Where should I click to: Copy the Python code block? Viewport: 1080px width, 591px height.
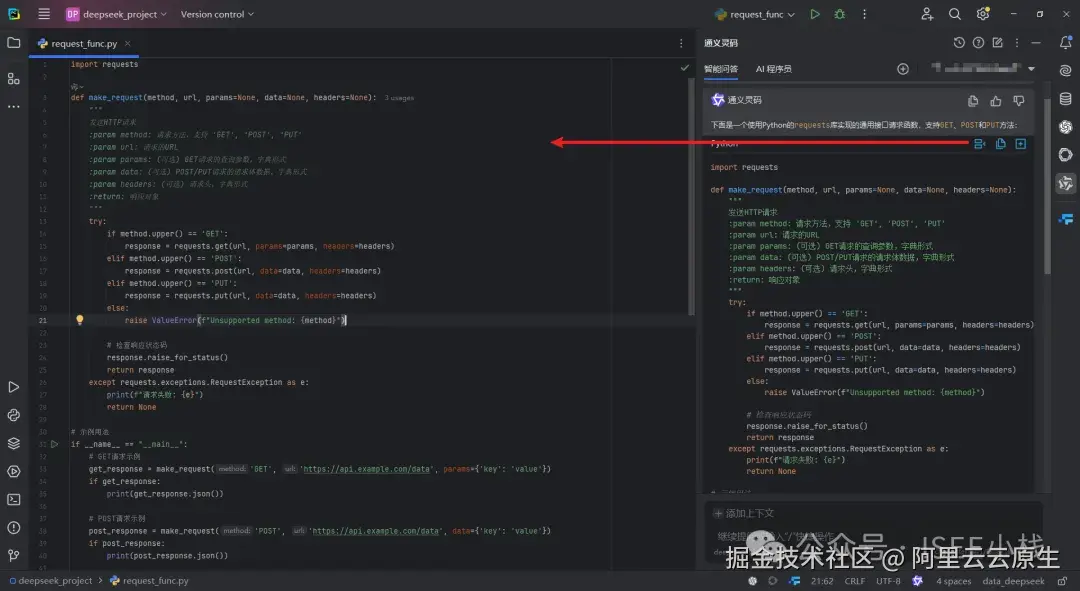coord(1001,144)
